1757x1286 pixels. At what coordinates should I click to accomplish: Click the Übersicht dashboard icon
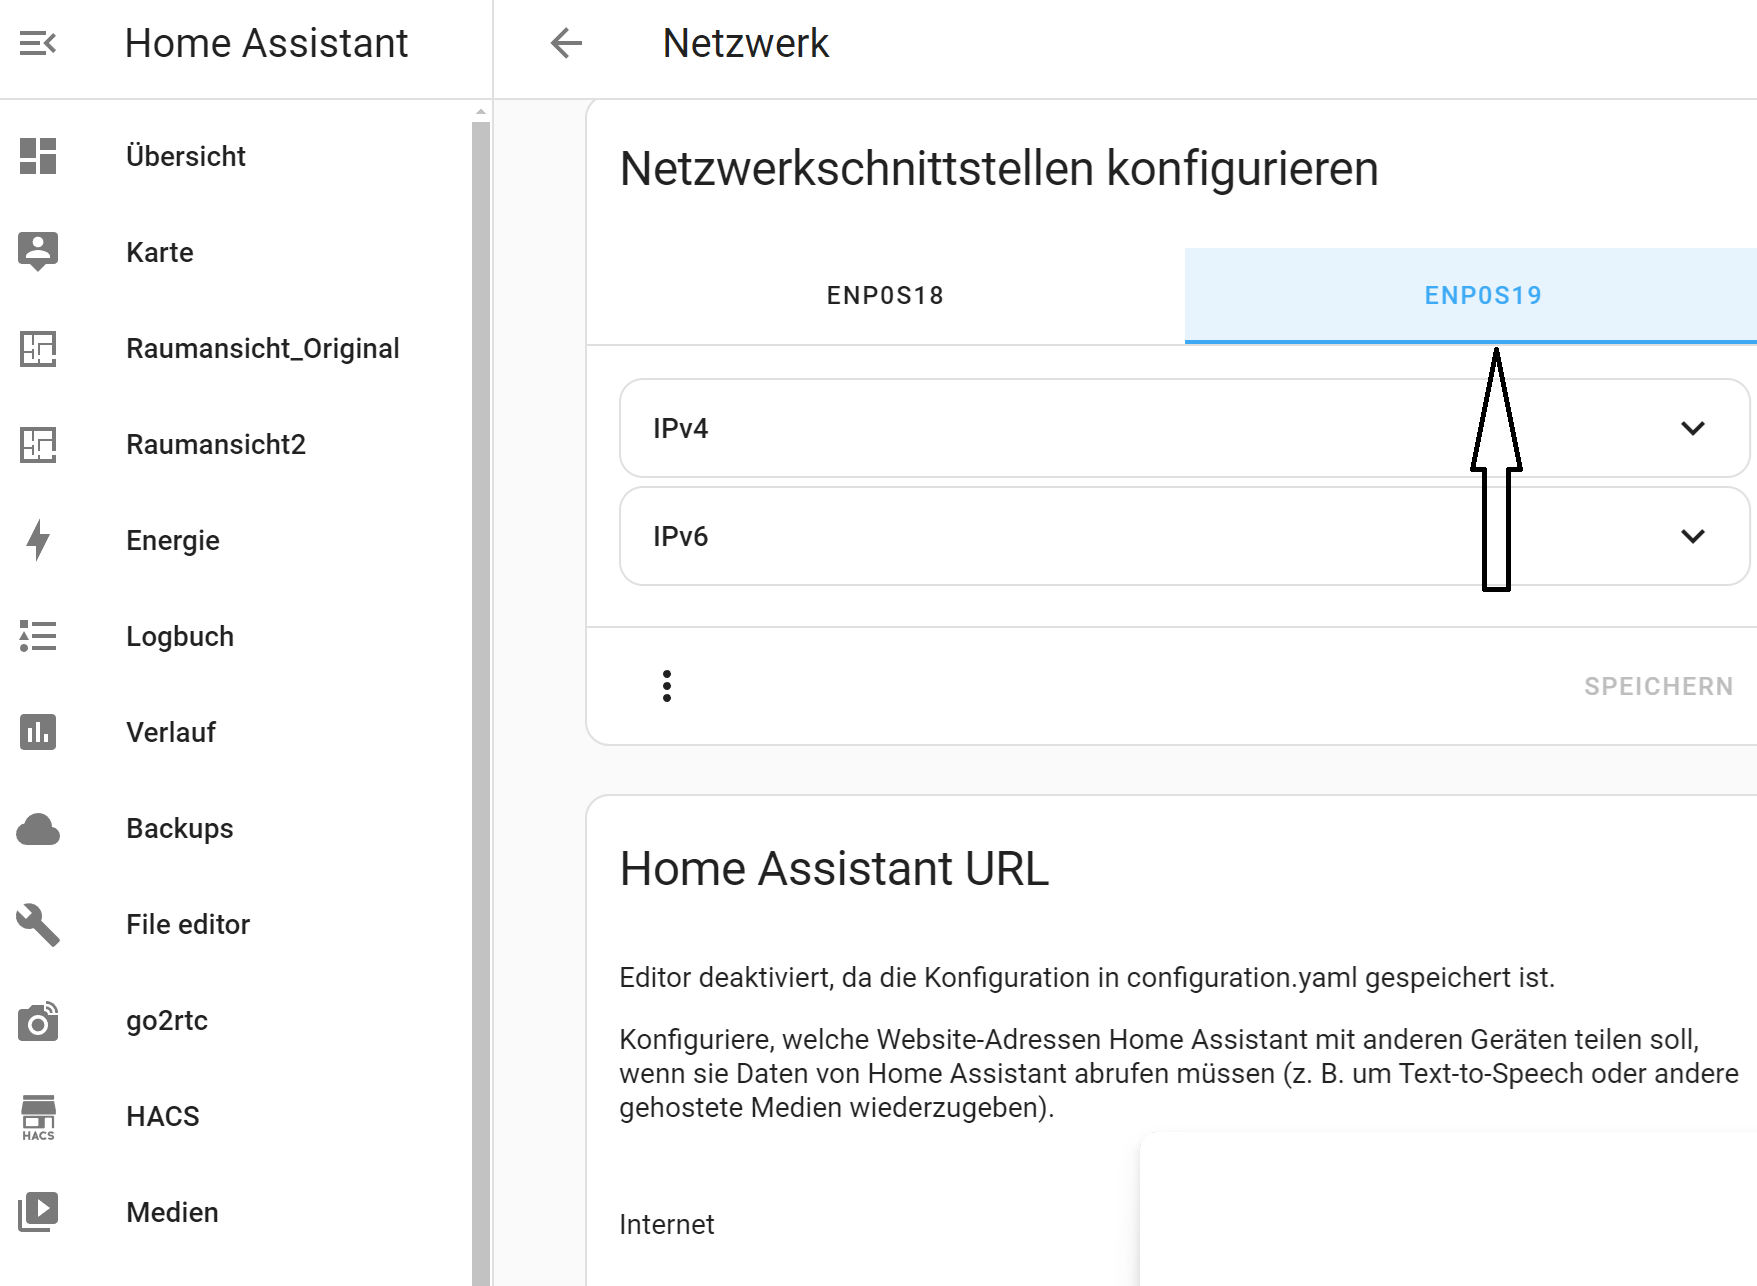pyautogui.click(x=38, y=156)
